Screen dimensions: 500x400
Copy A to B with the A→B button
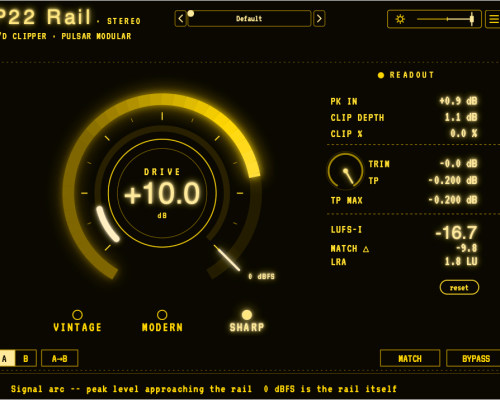click(x=60, y=358)
